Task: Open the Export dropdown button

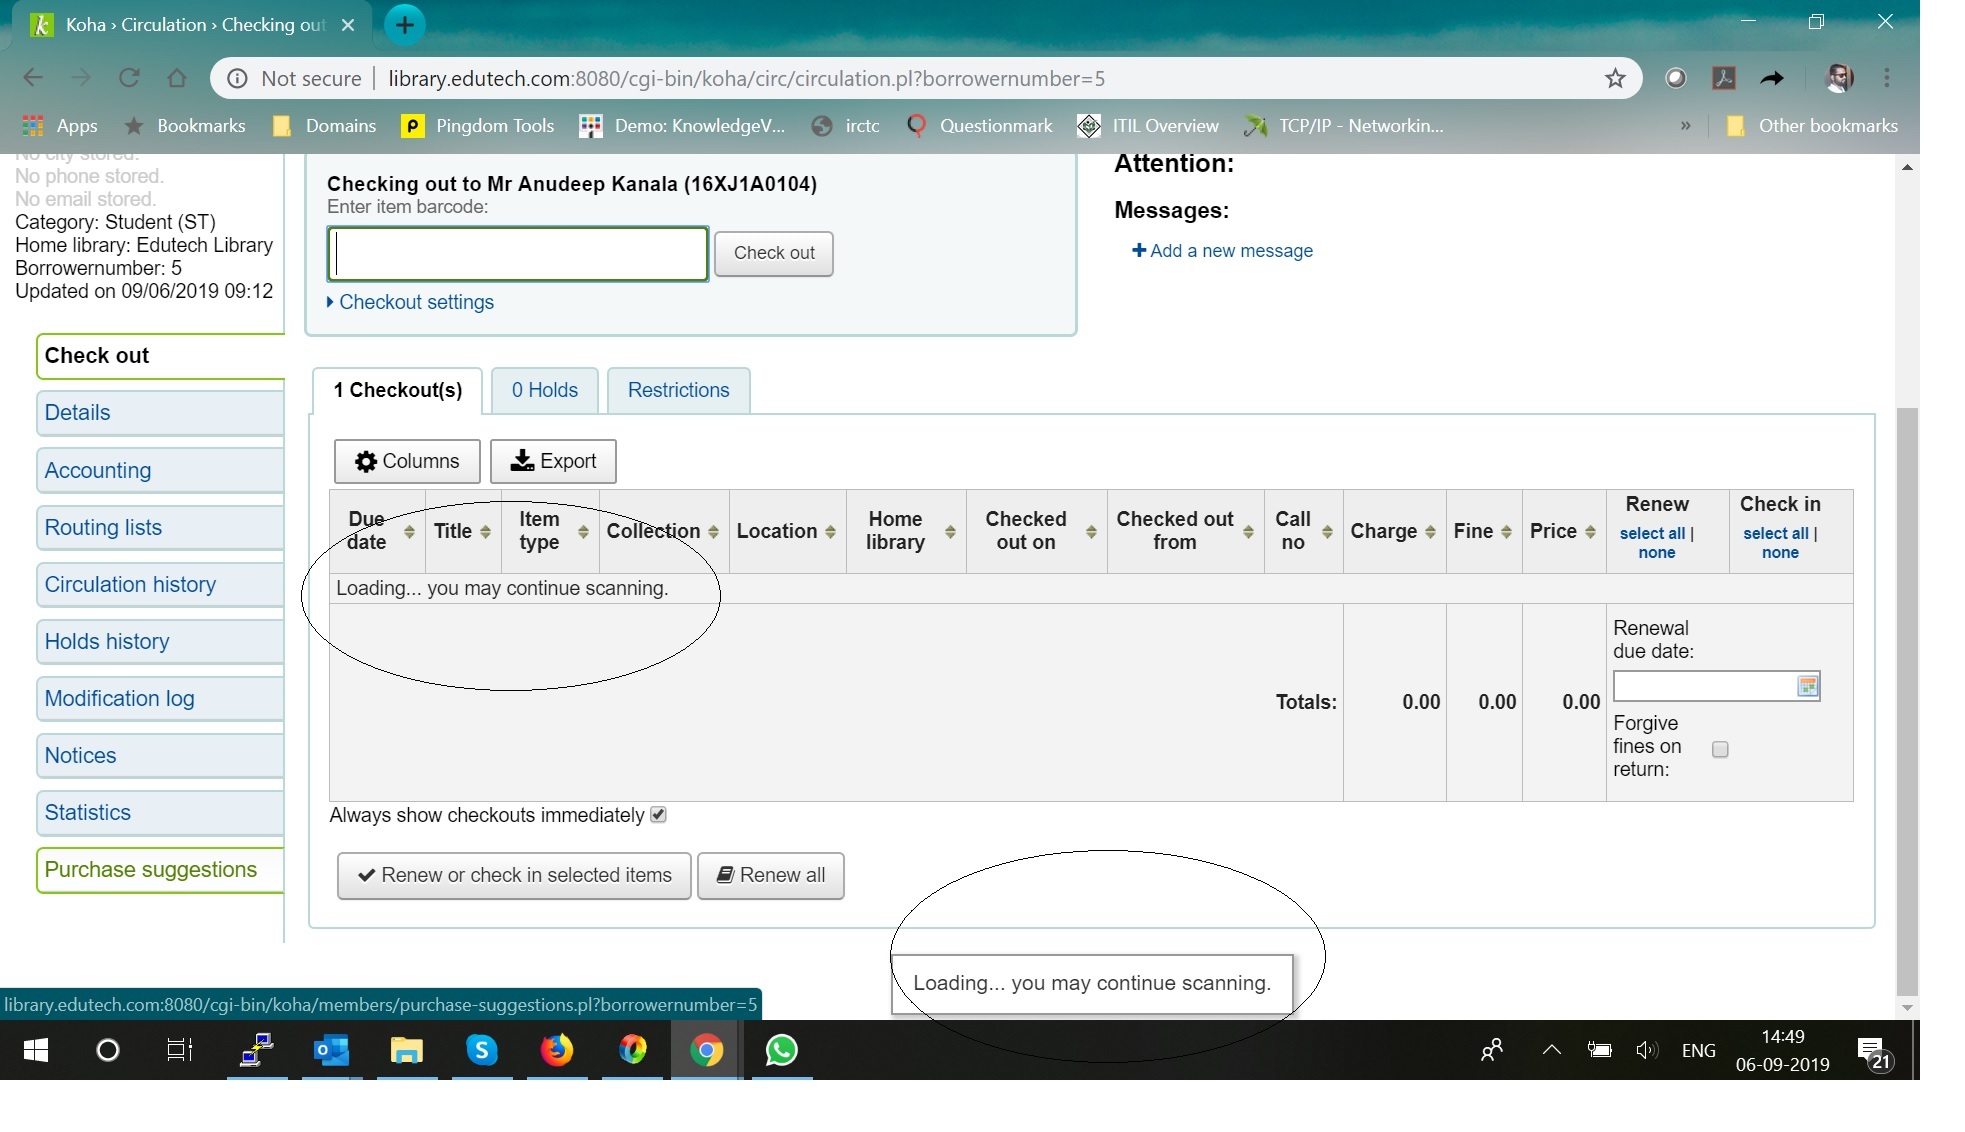Action: pyautogui.click(x=553, y=461)
